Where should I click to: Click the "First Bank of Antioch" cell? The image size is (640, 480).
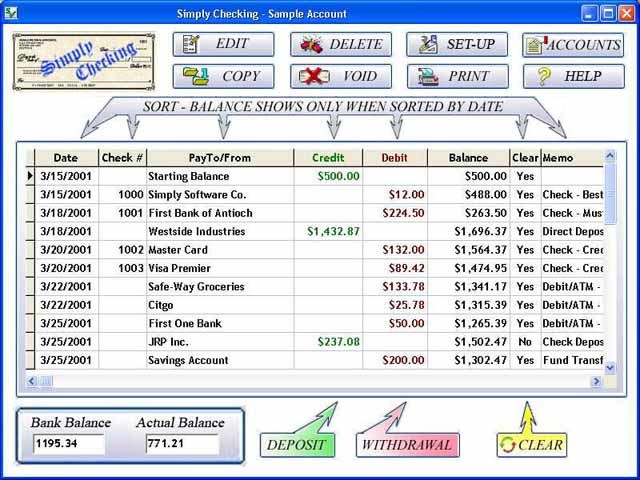pyautogui.click(x=220, y=213)
